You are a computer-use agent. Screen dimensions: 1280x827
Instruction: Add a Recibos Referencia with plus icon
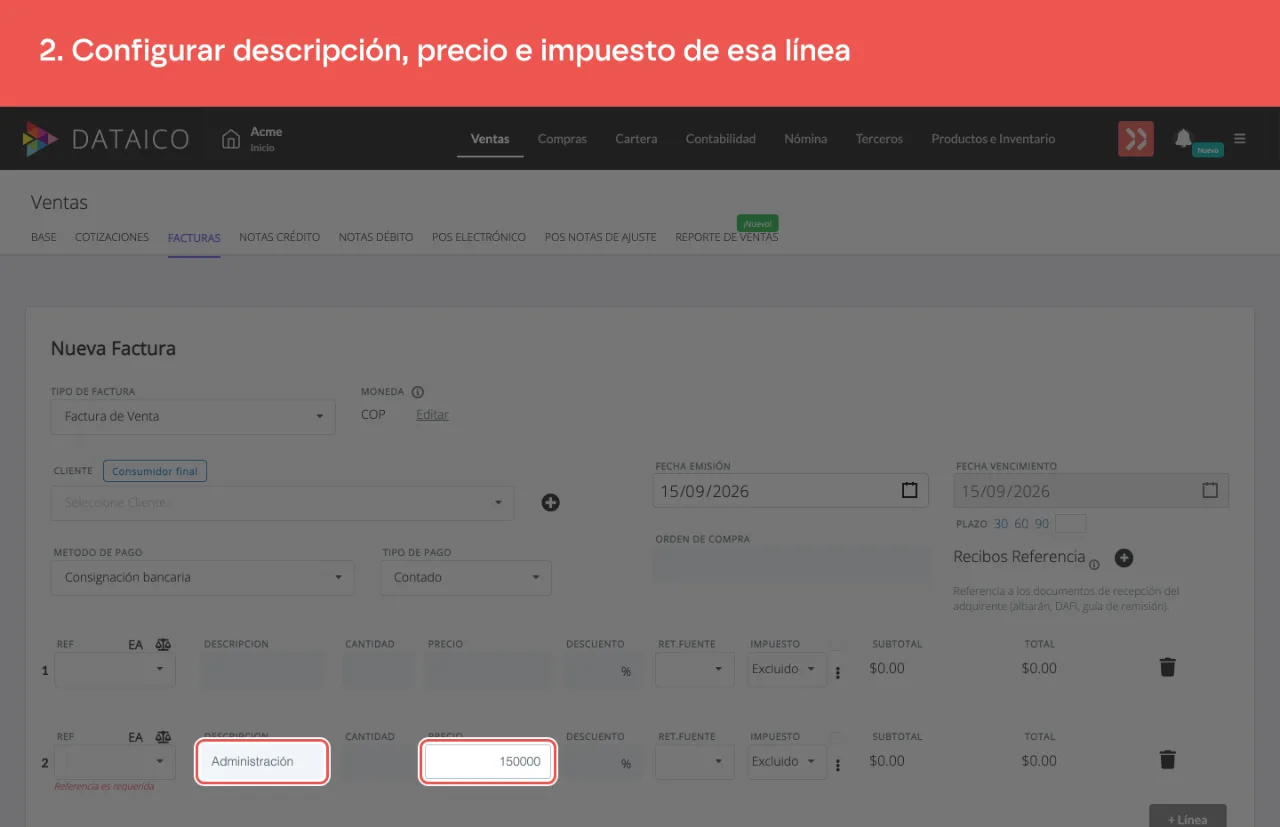coord(1123,558)
